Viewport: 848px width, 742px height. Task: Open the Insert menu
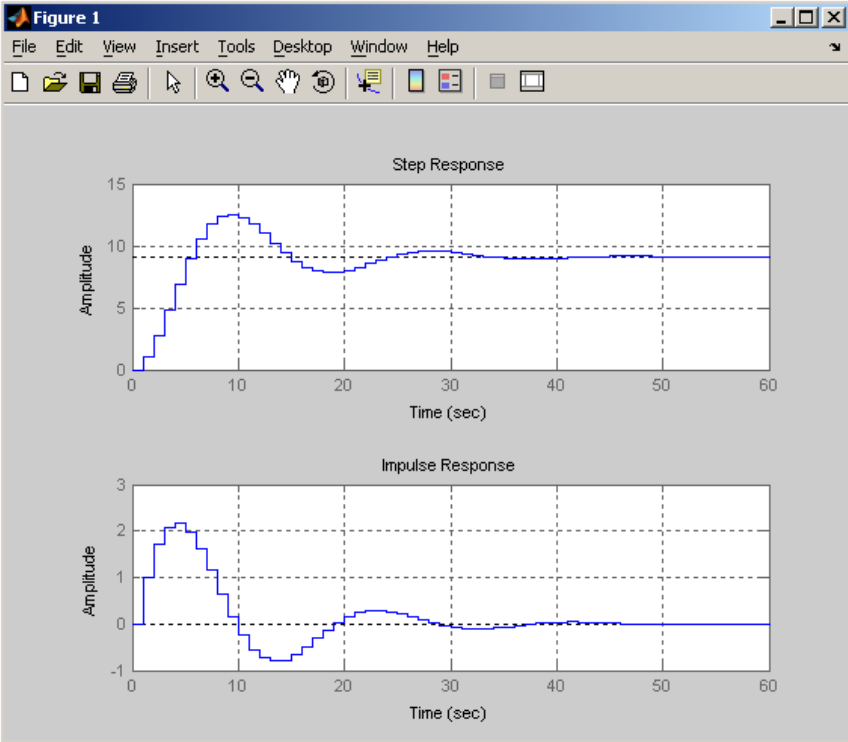[x=177, y=47]
